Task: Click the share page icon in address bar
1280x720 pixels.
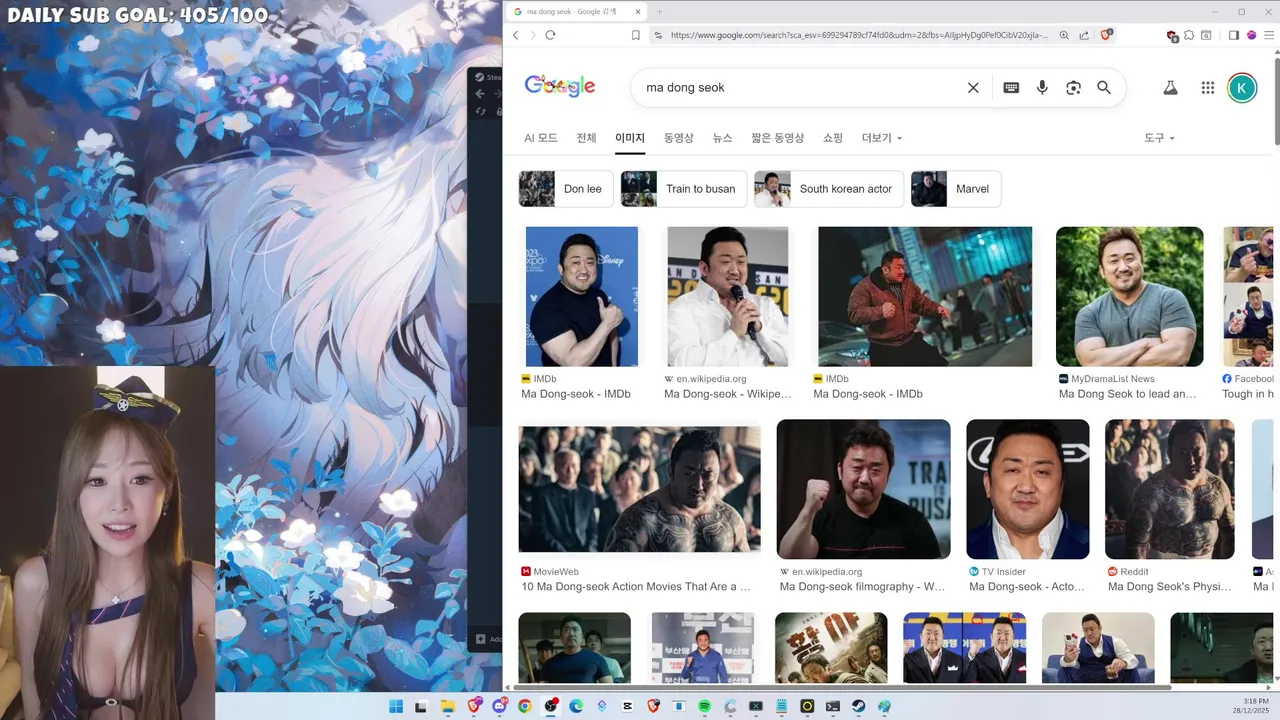Action: coord(1084,35)
